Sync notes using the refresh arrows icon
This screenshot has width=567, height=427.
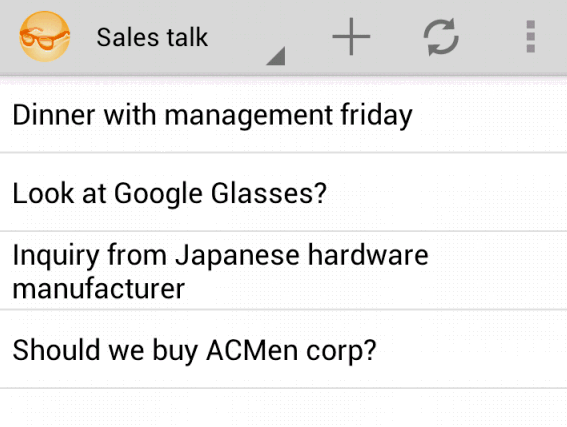(x=441, y=37)
